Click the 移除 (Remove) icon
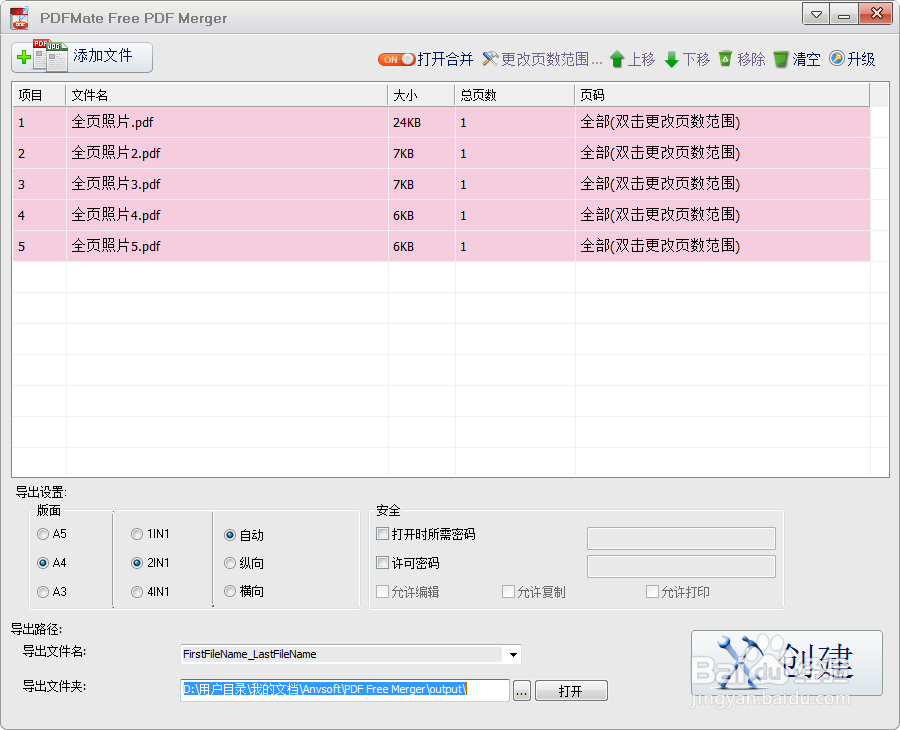 pos(726,59)
